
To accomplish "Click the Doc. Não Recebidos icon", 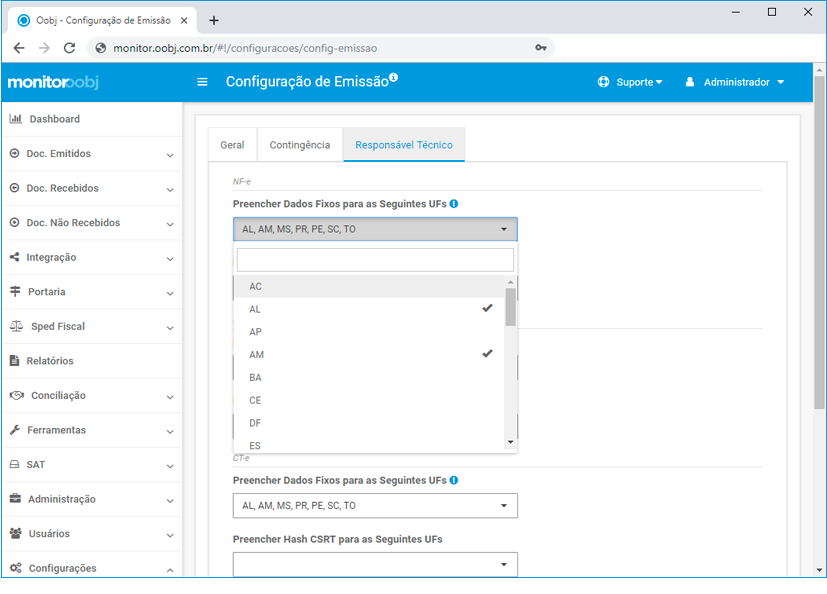I will point(15,223).
